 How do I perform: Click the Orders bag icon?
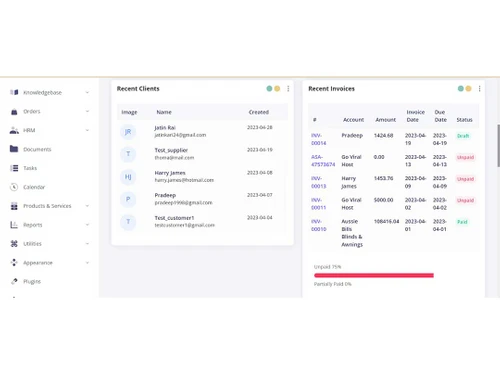coord(14,111)
